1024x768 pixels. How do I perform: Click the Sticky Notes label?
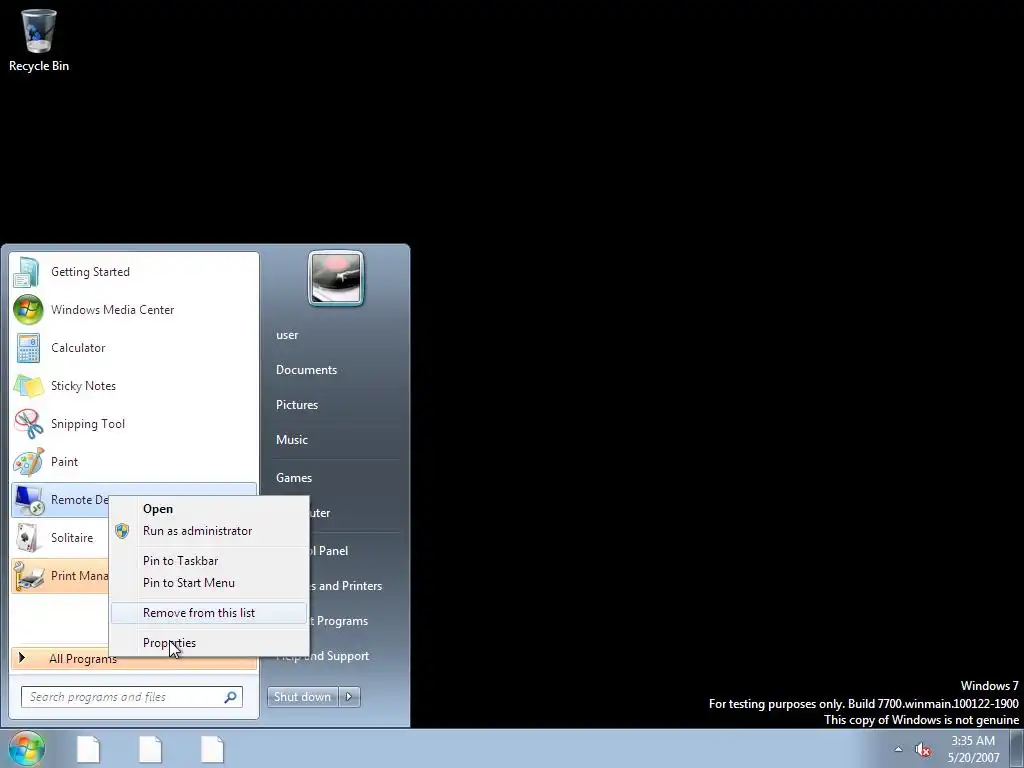click(x=83, y=386)
